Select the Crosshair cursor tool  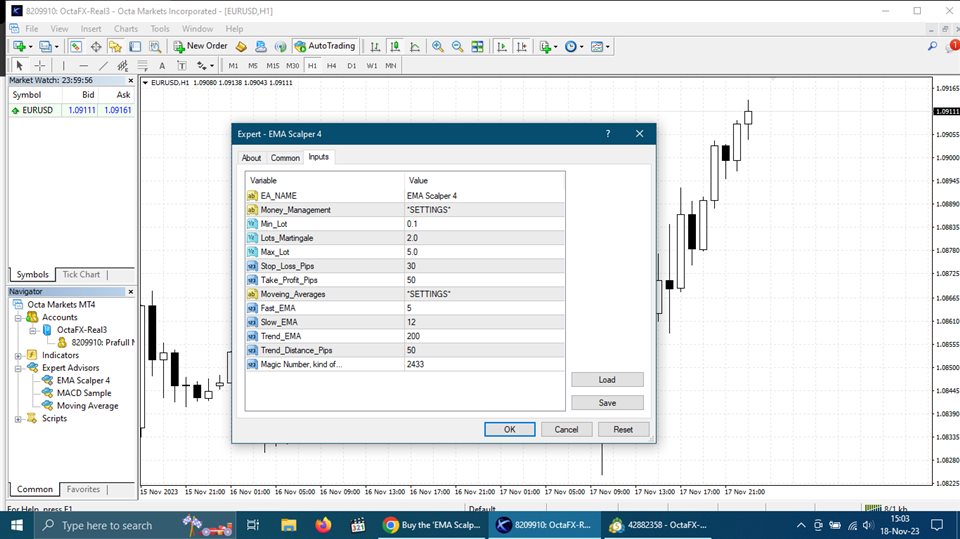[39, 65]
